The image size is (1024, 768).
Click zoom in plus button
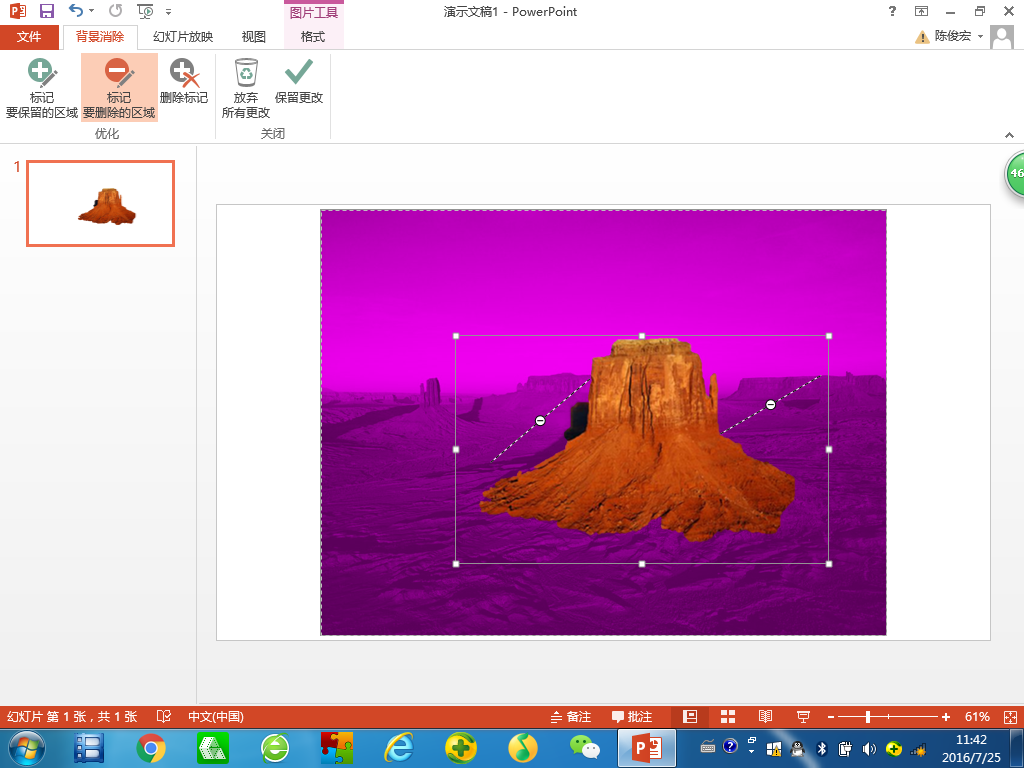coord(946,717)
